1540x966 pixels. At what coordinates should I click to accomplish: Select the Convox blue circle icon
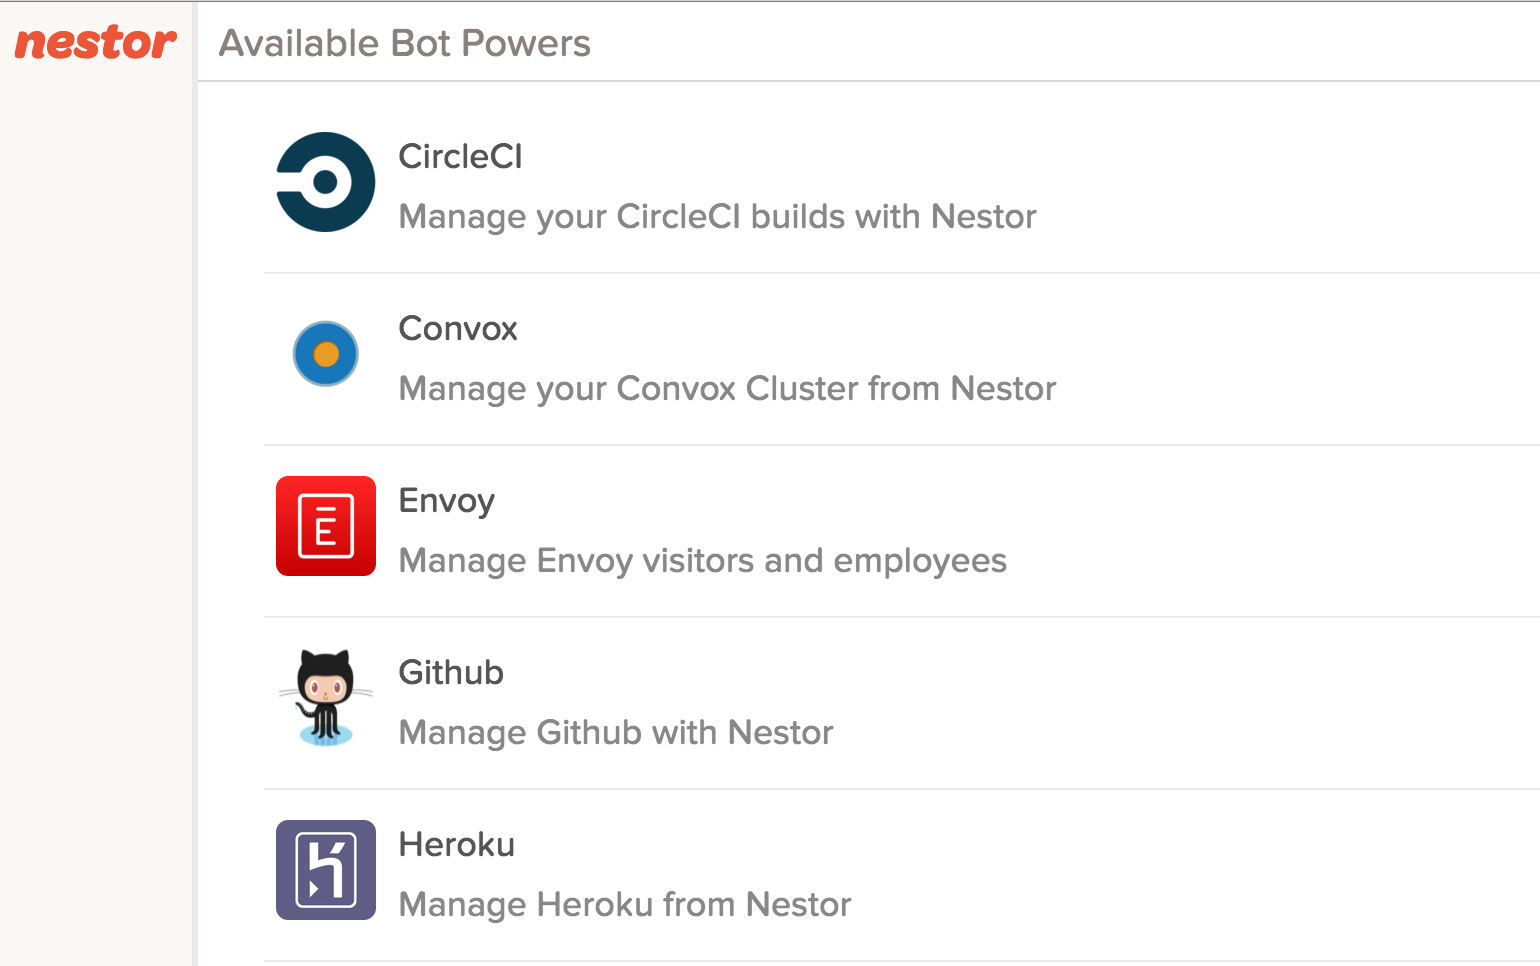tap(326, 354)
